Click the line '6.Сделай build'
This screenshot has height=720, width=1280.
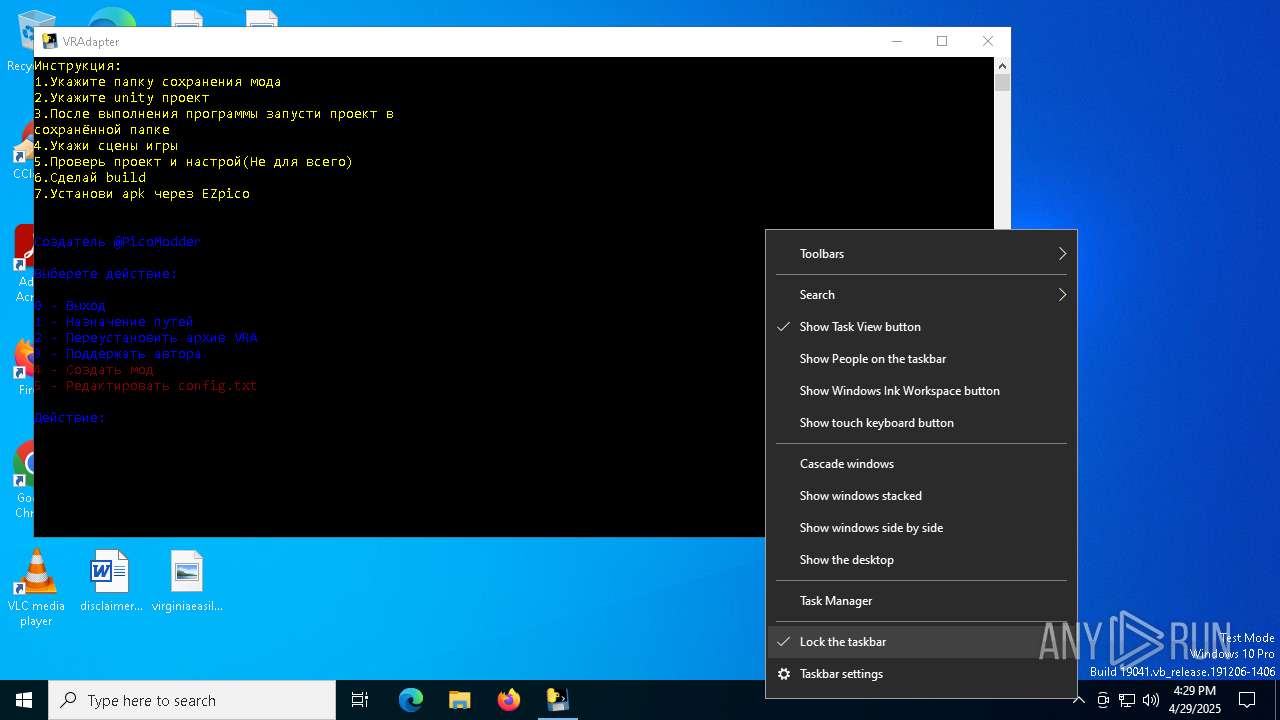90,178
